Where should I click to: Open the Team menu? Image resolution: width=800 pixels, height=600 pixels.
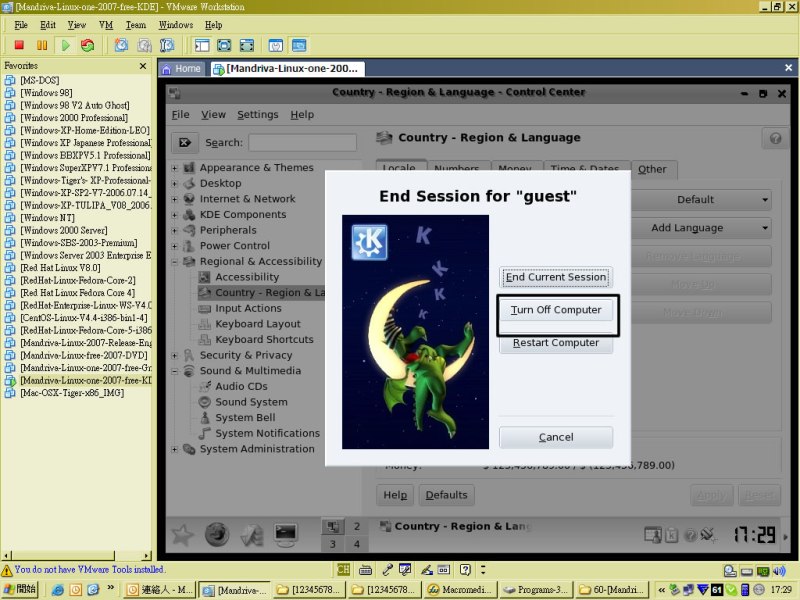tap(136, 25)
